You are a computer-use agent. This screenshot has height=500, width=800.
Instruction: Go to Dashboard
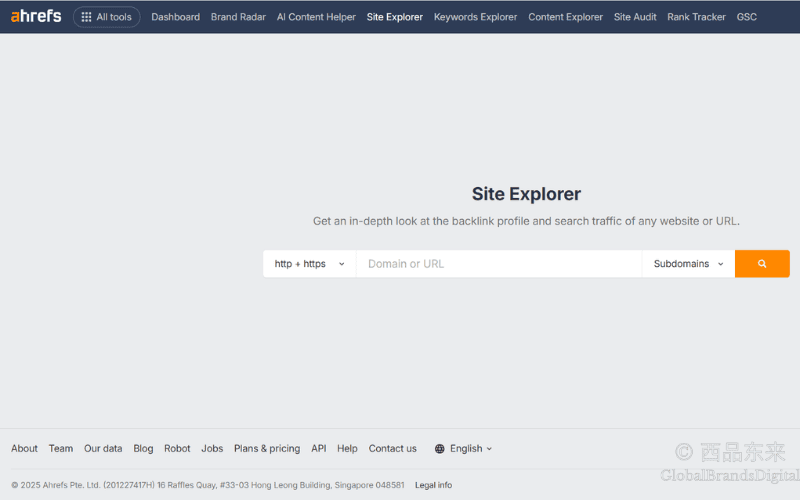coord(176,17)
